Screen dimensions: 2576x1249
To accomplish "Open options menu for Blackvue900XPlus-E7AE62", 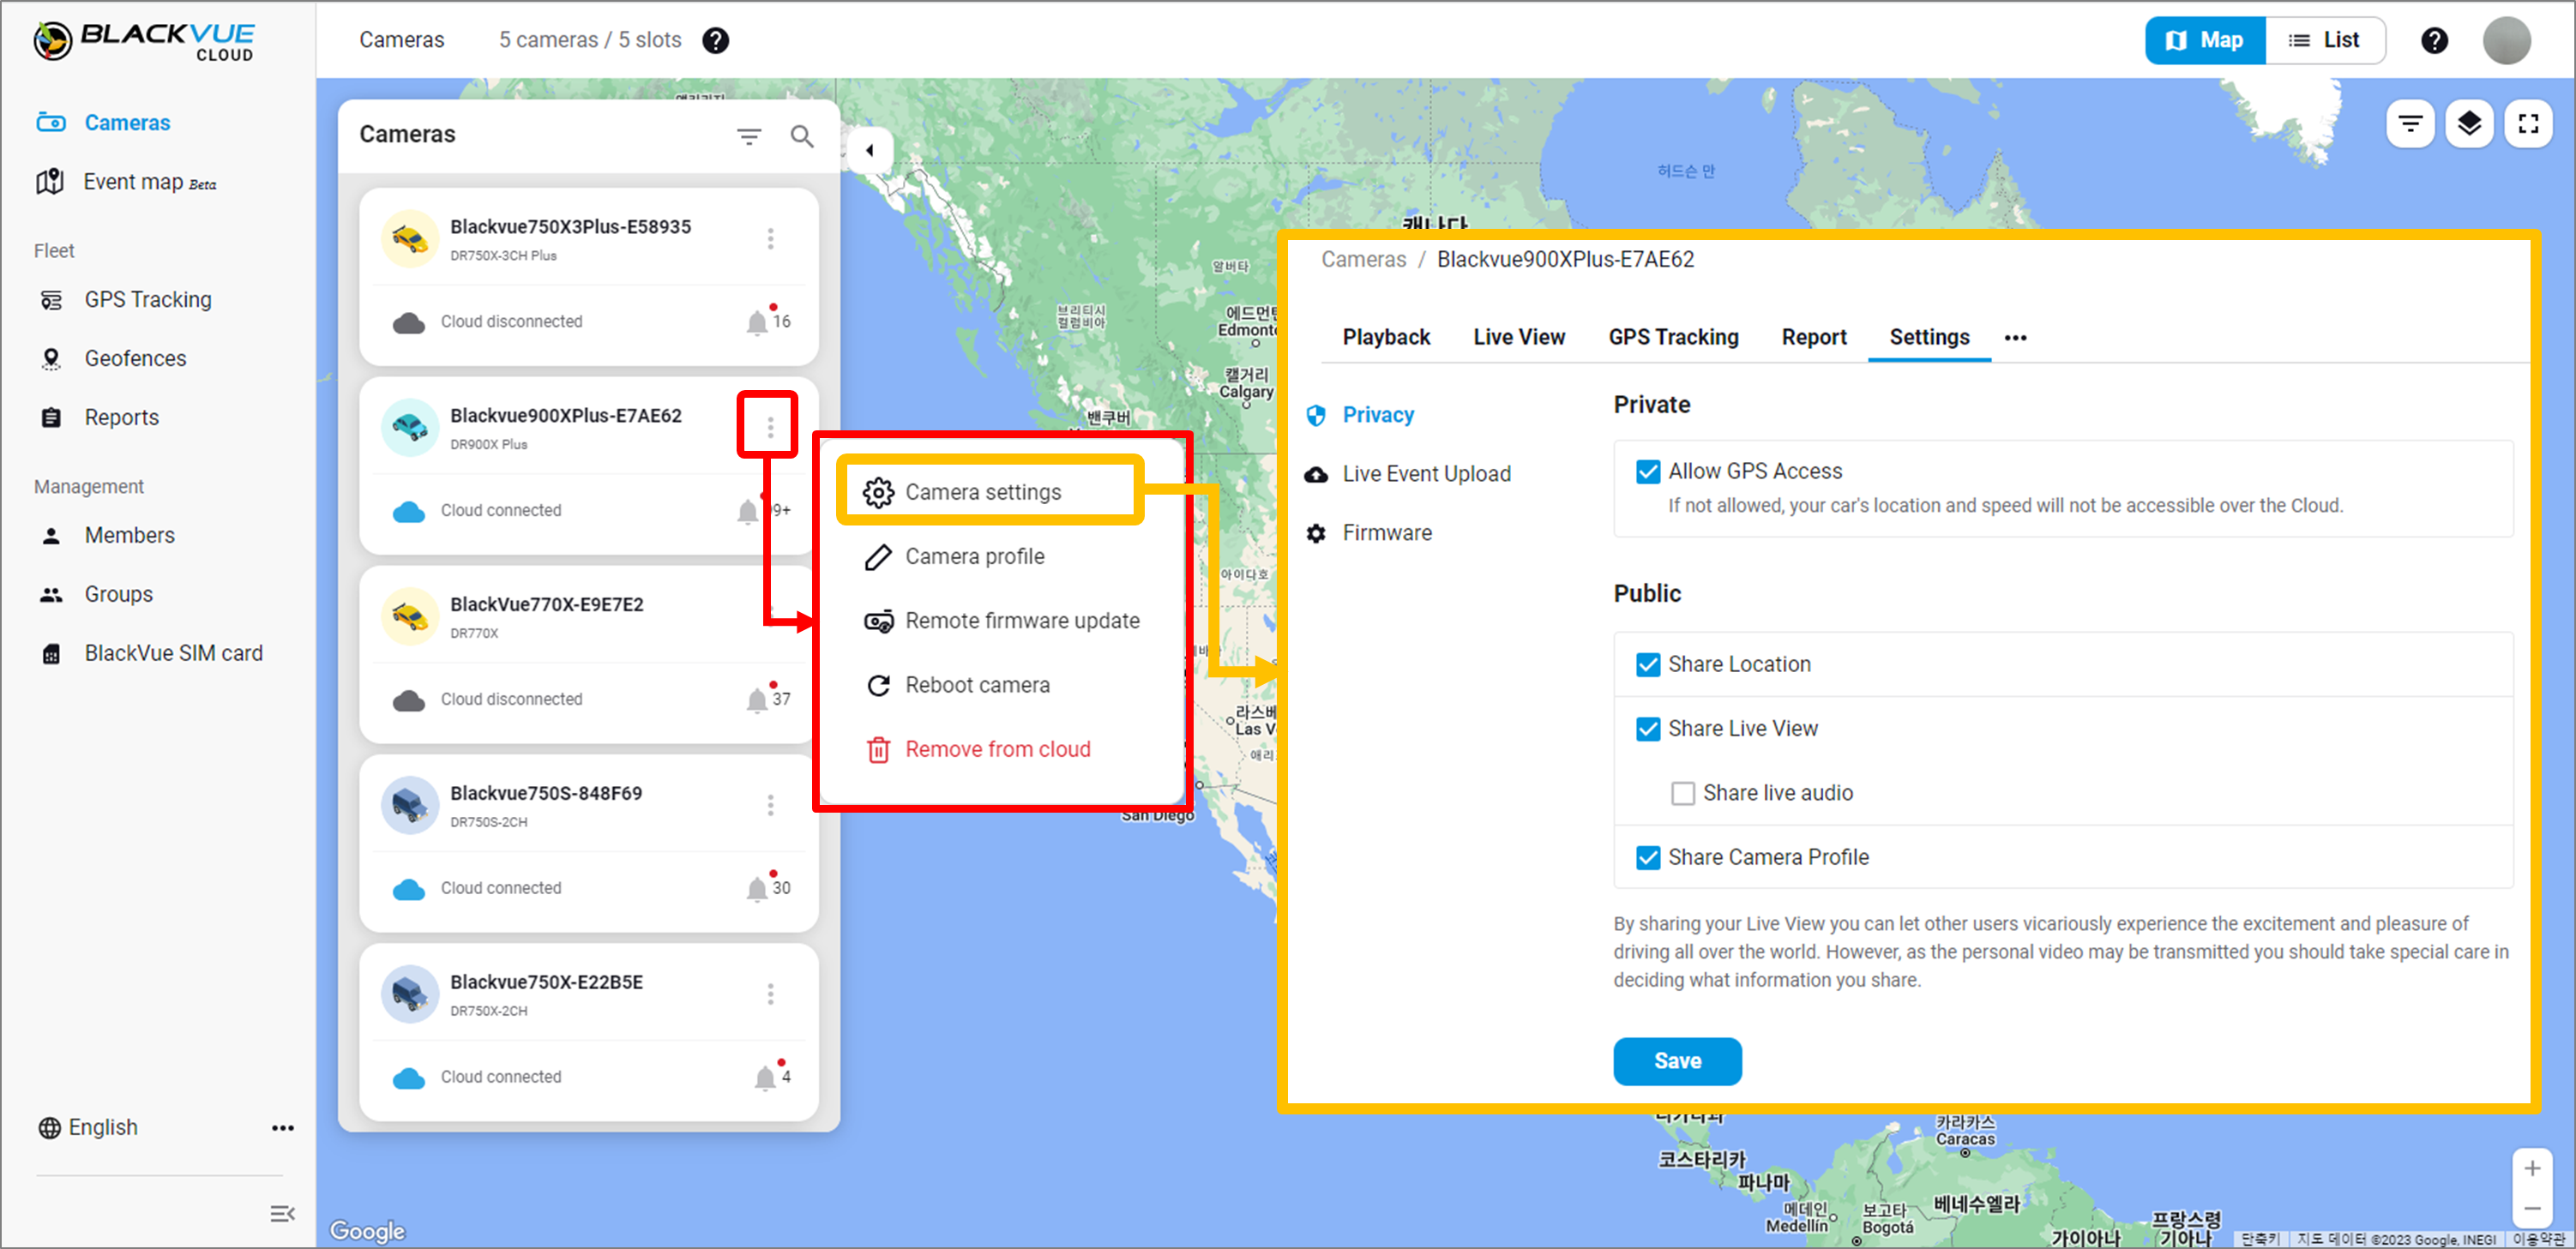I will point(770,427).
